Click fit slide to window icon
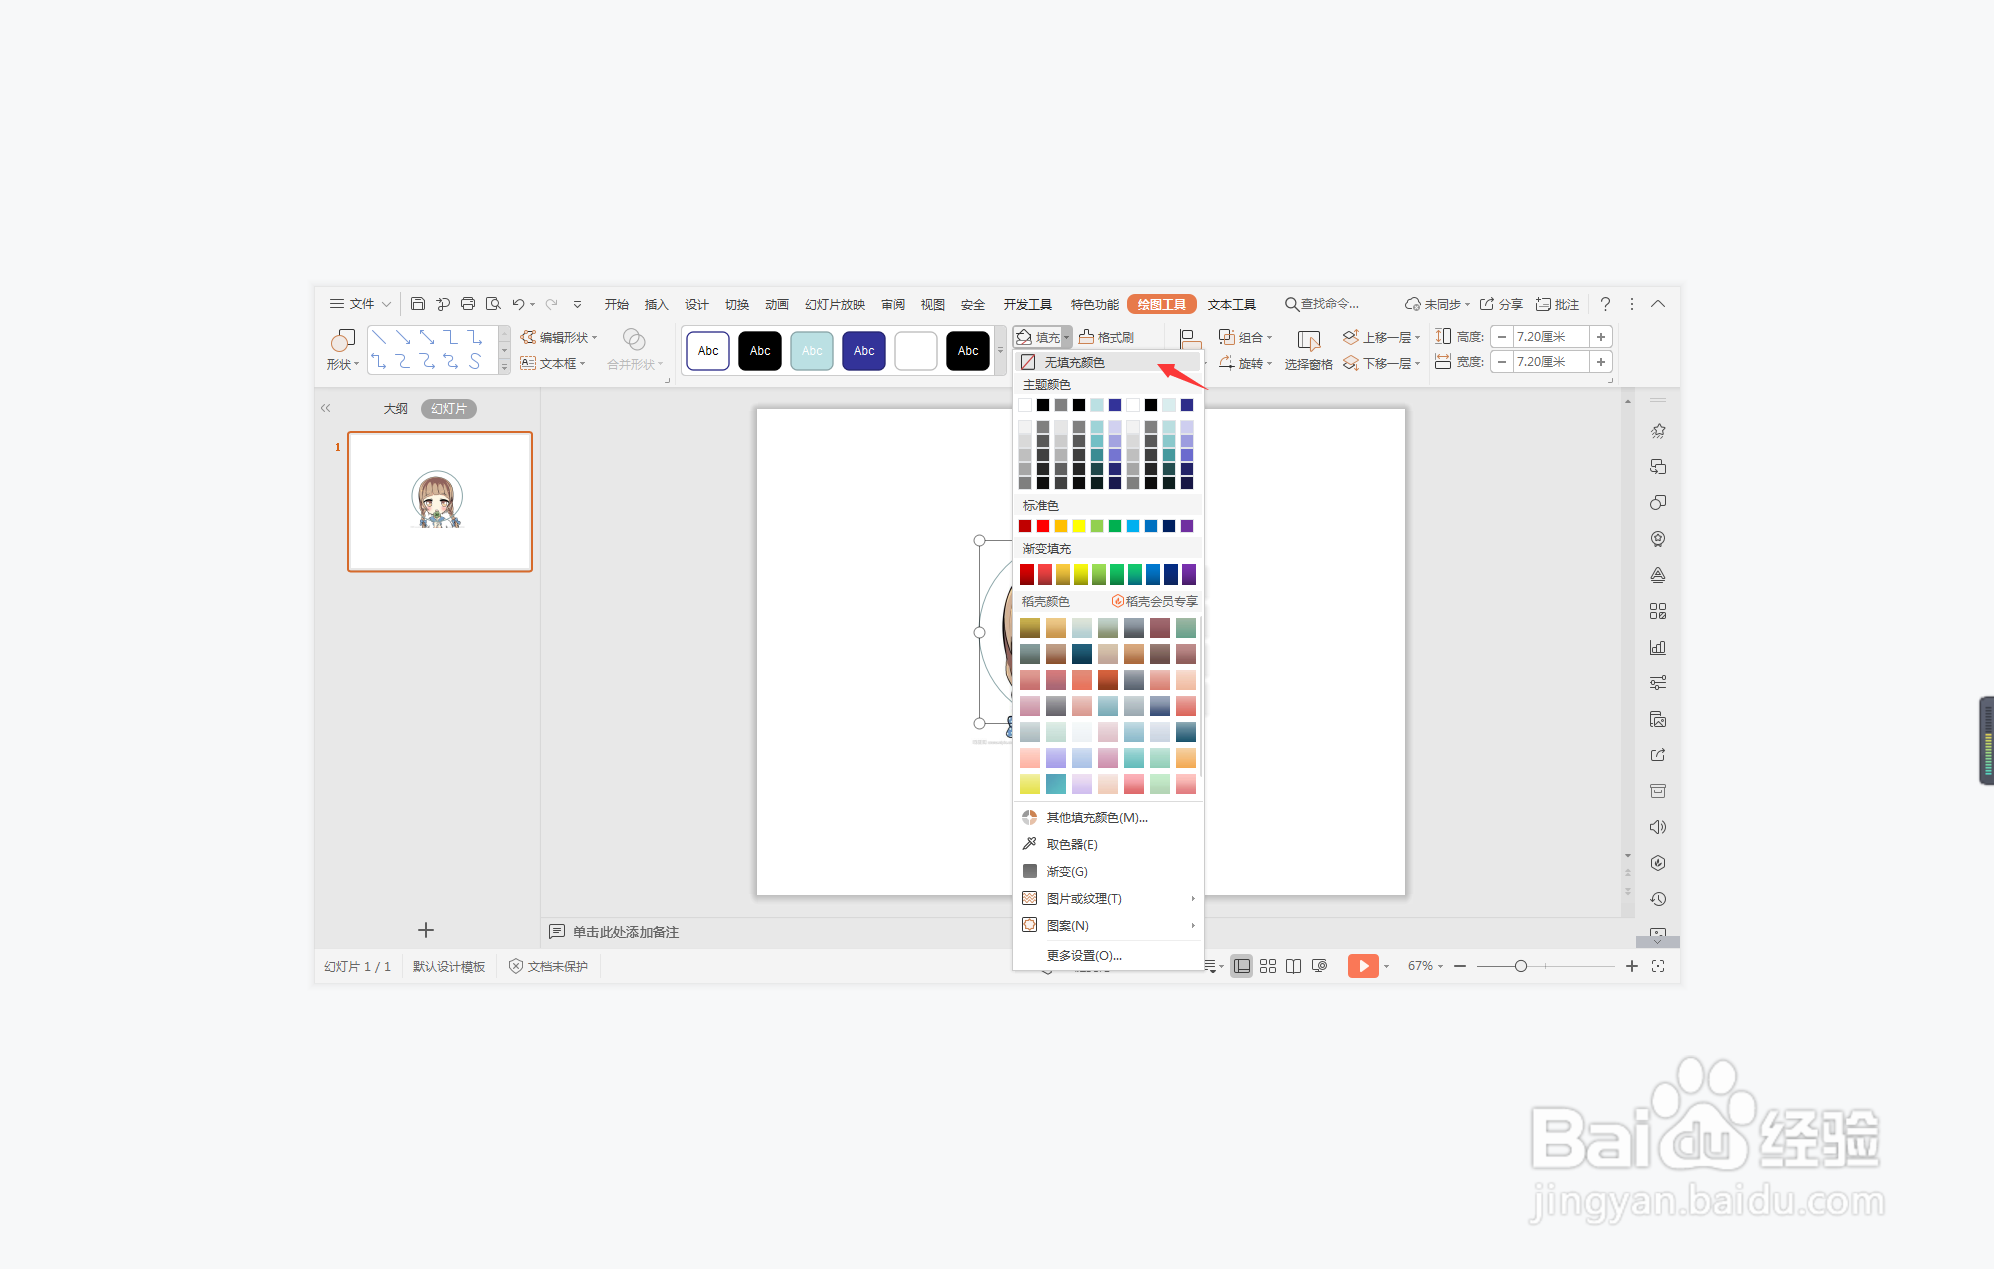1994x1269 pixels. [x=1658, y=966]
